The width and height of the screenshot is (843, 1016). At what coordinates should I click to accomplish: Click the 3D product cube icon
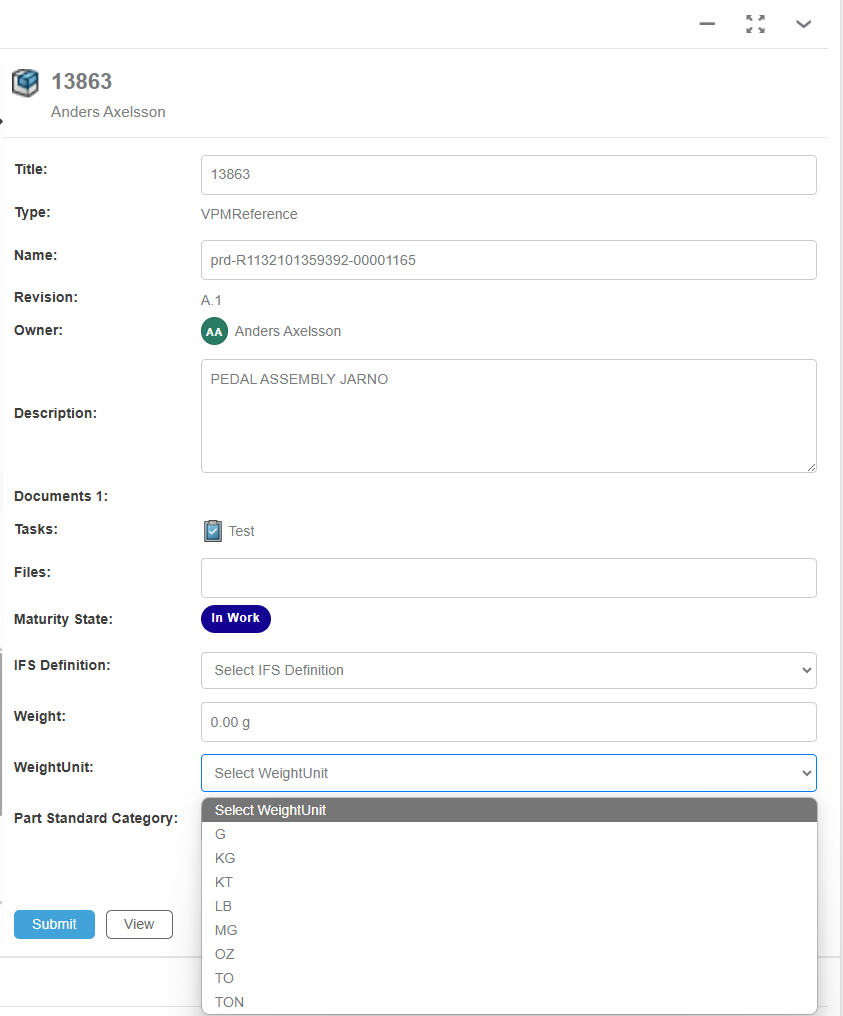click(x=25, y=82)
